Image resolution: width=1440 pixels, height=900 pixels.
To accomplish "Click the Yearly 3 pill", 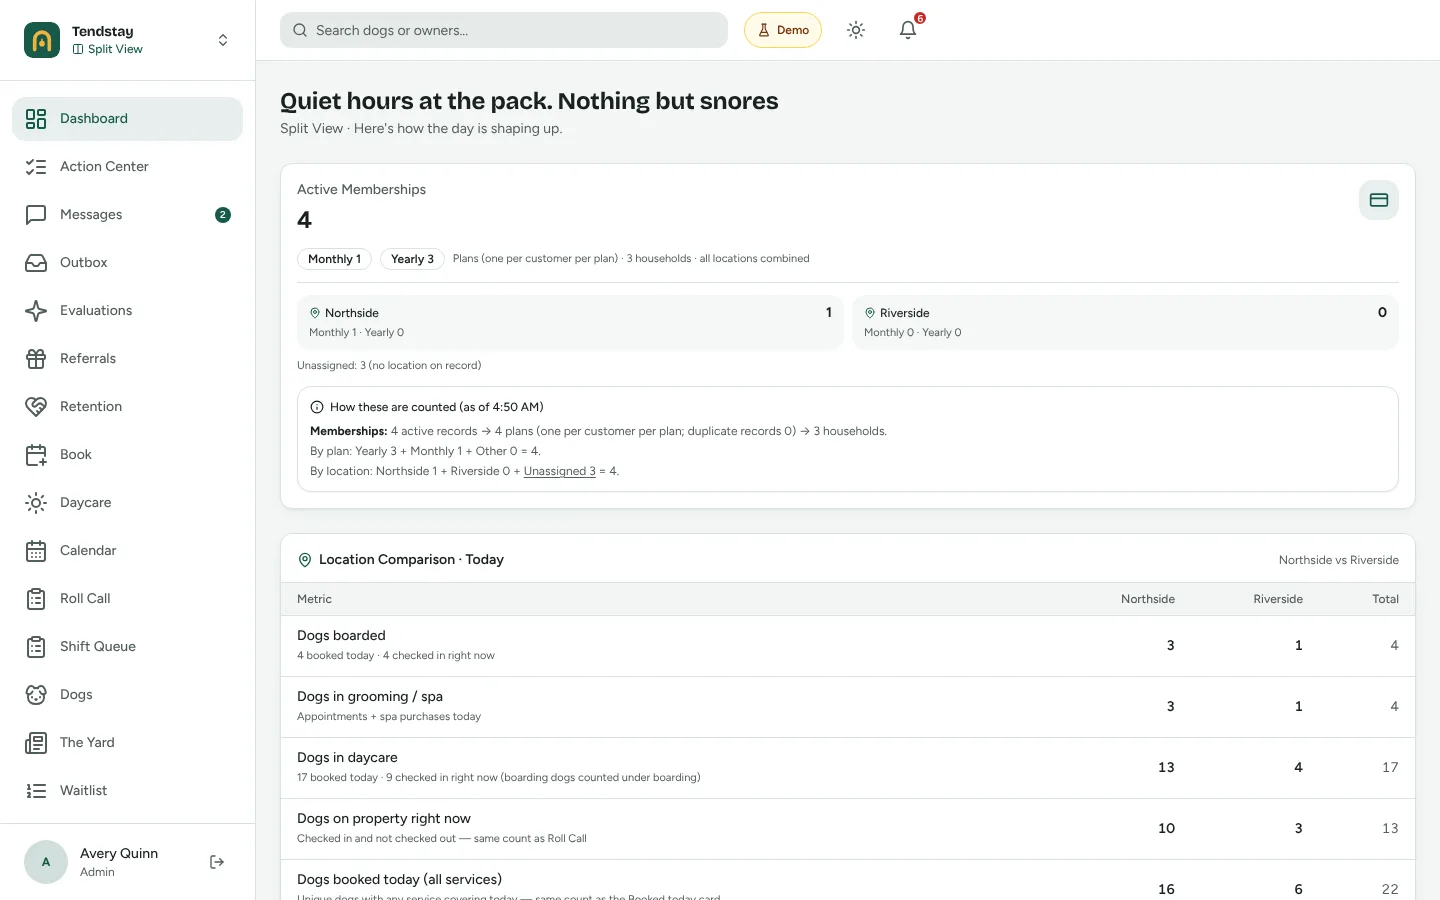I will (x=412, y=259).
